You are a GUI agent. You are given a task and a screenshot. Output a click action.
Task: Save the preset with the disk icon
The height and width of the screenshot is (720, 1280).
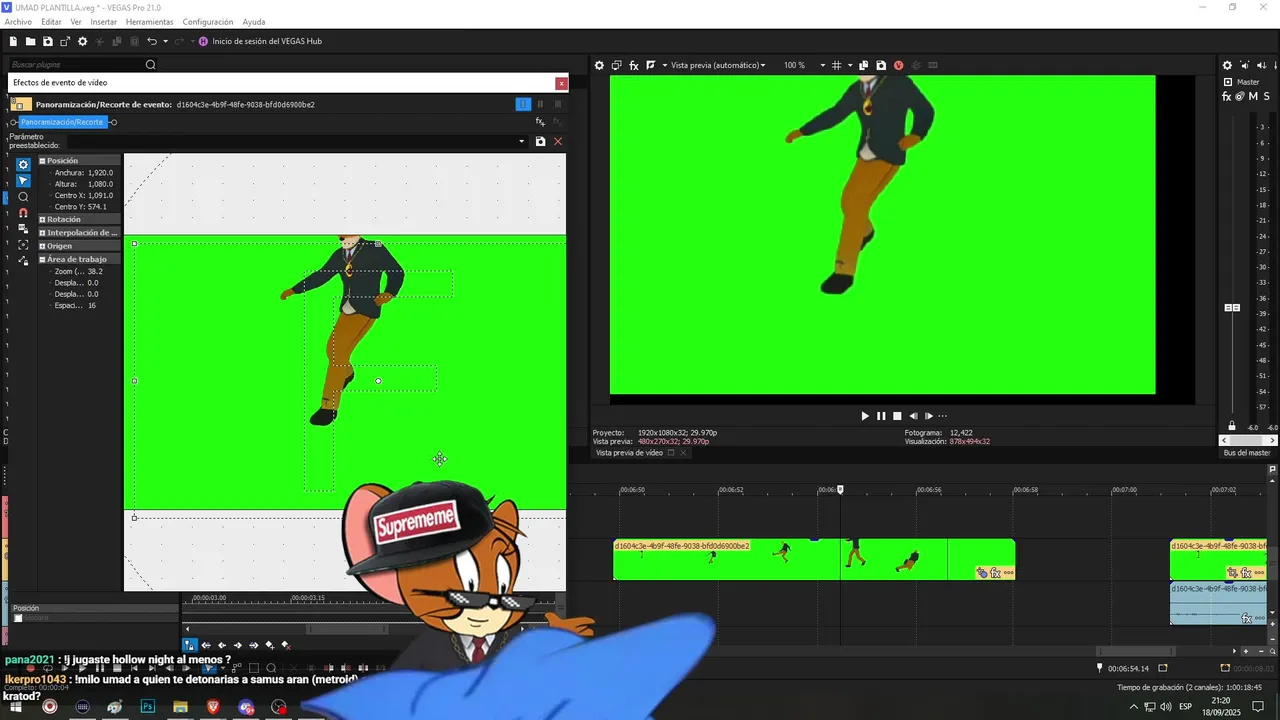click(540, 142)
